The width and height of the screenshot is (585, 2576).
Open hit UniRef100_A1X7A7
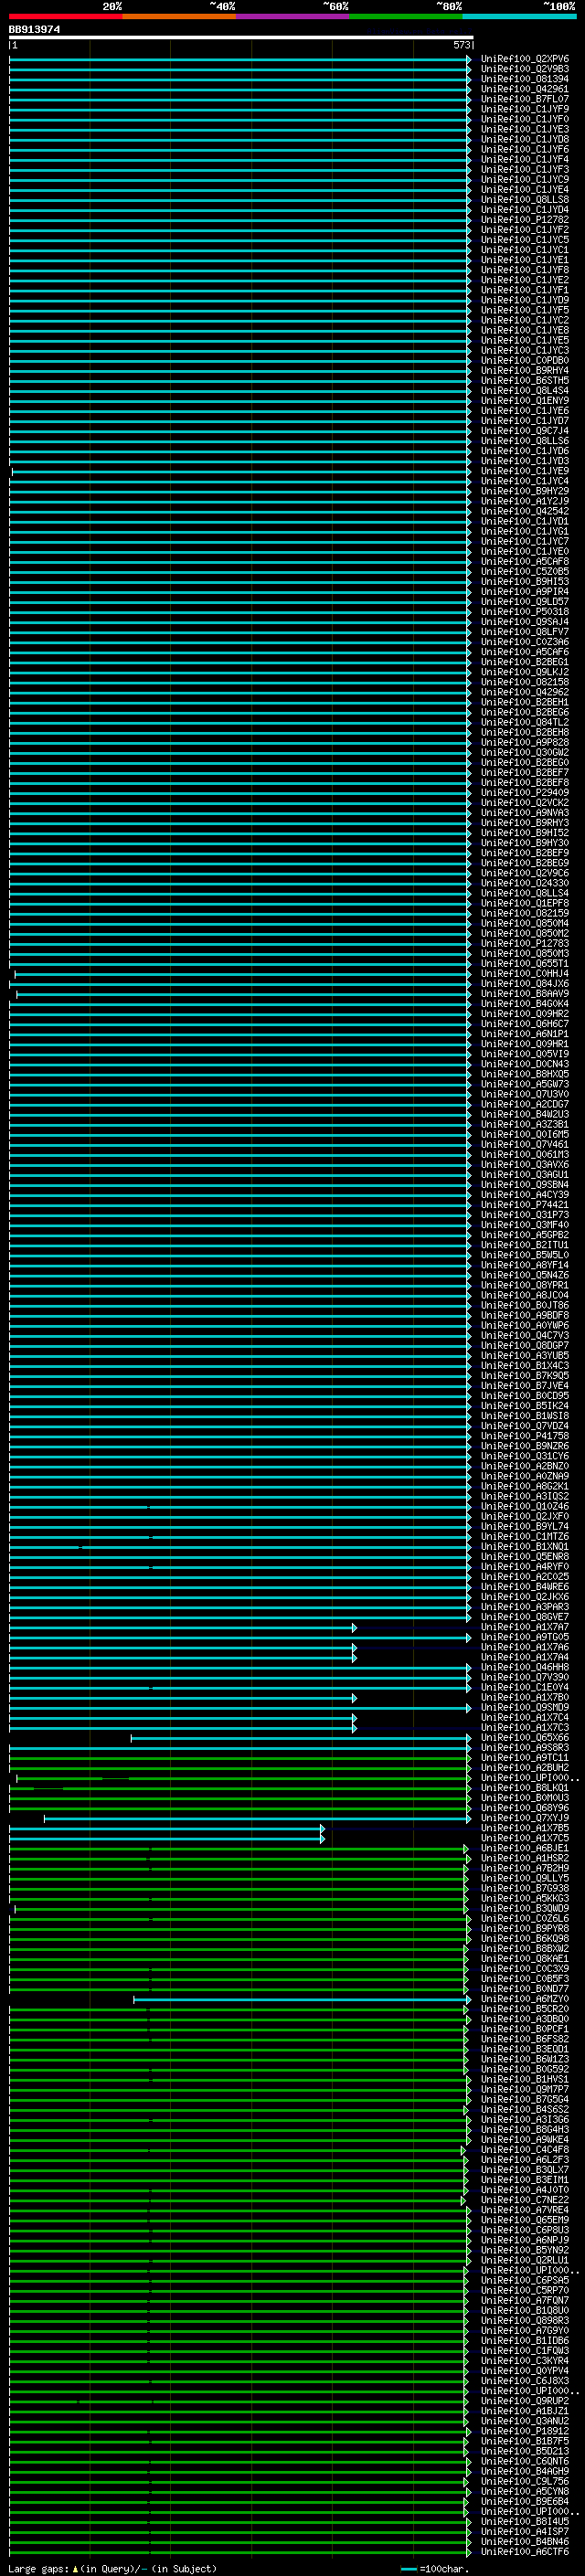click(x=524, y=1627)
